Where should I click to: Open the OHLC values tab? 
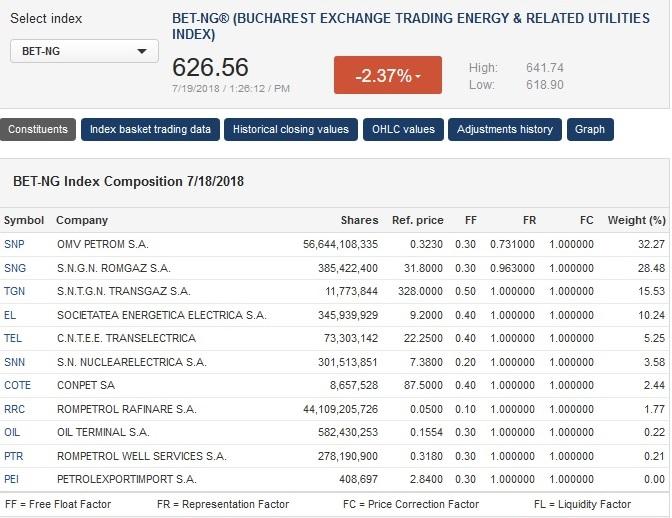(403, 129)
